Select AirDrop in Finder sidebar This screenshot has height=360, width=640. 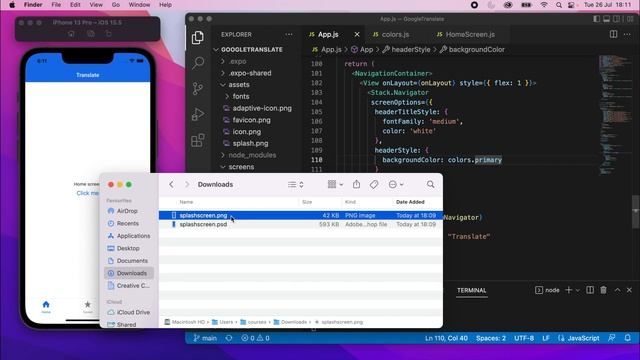127,211
